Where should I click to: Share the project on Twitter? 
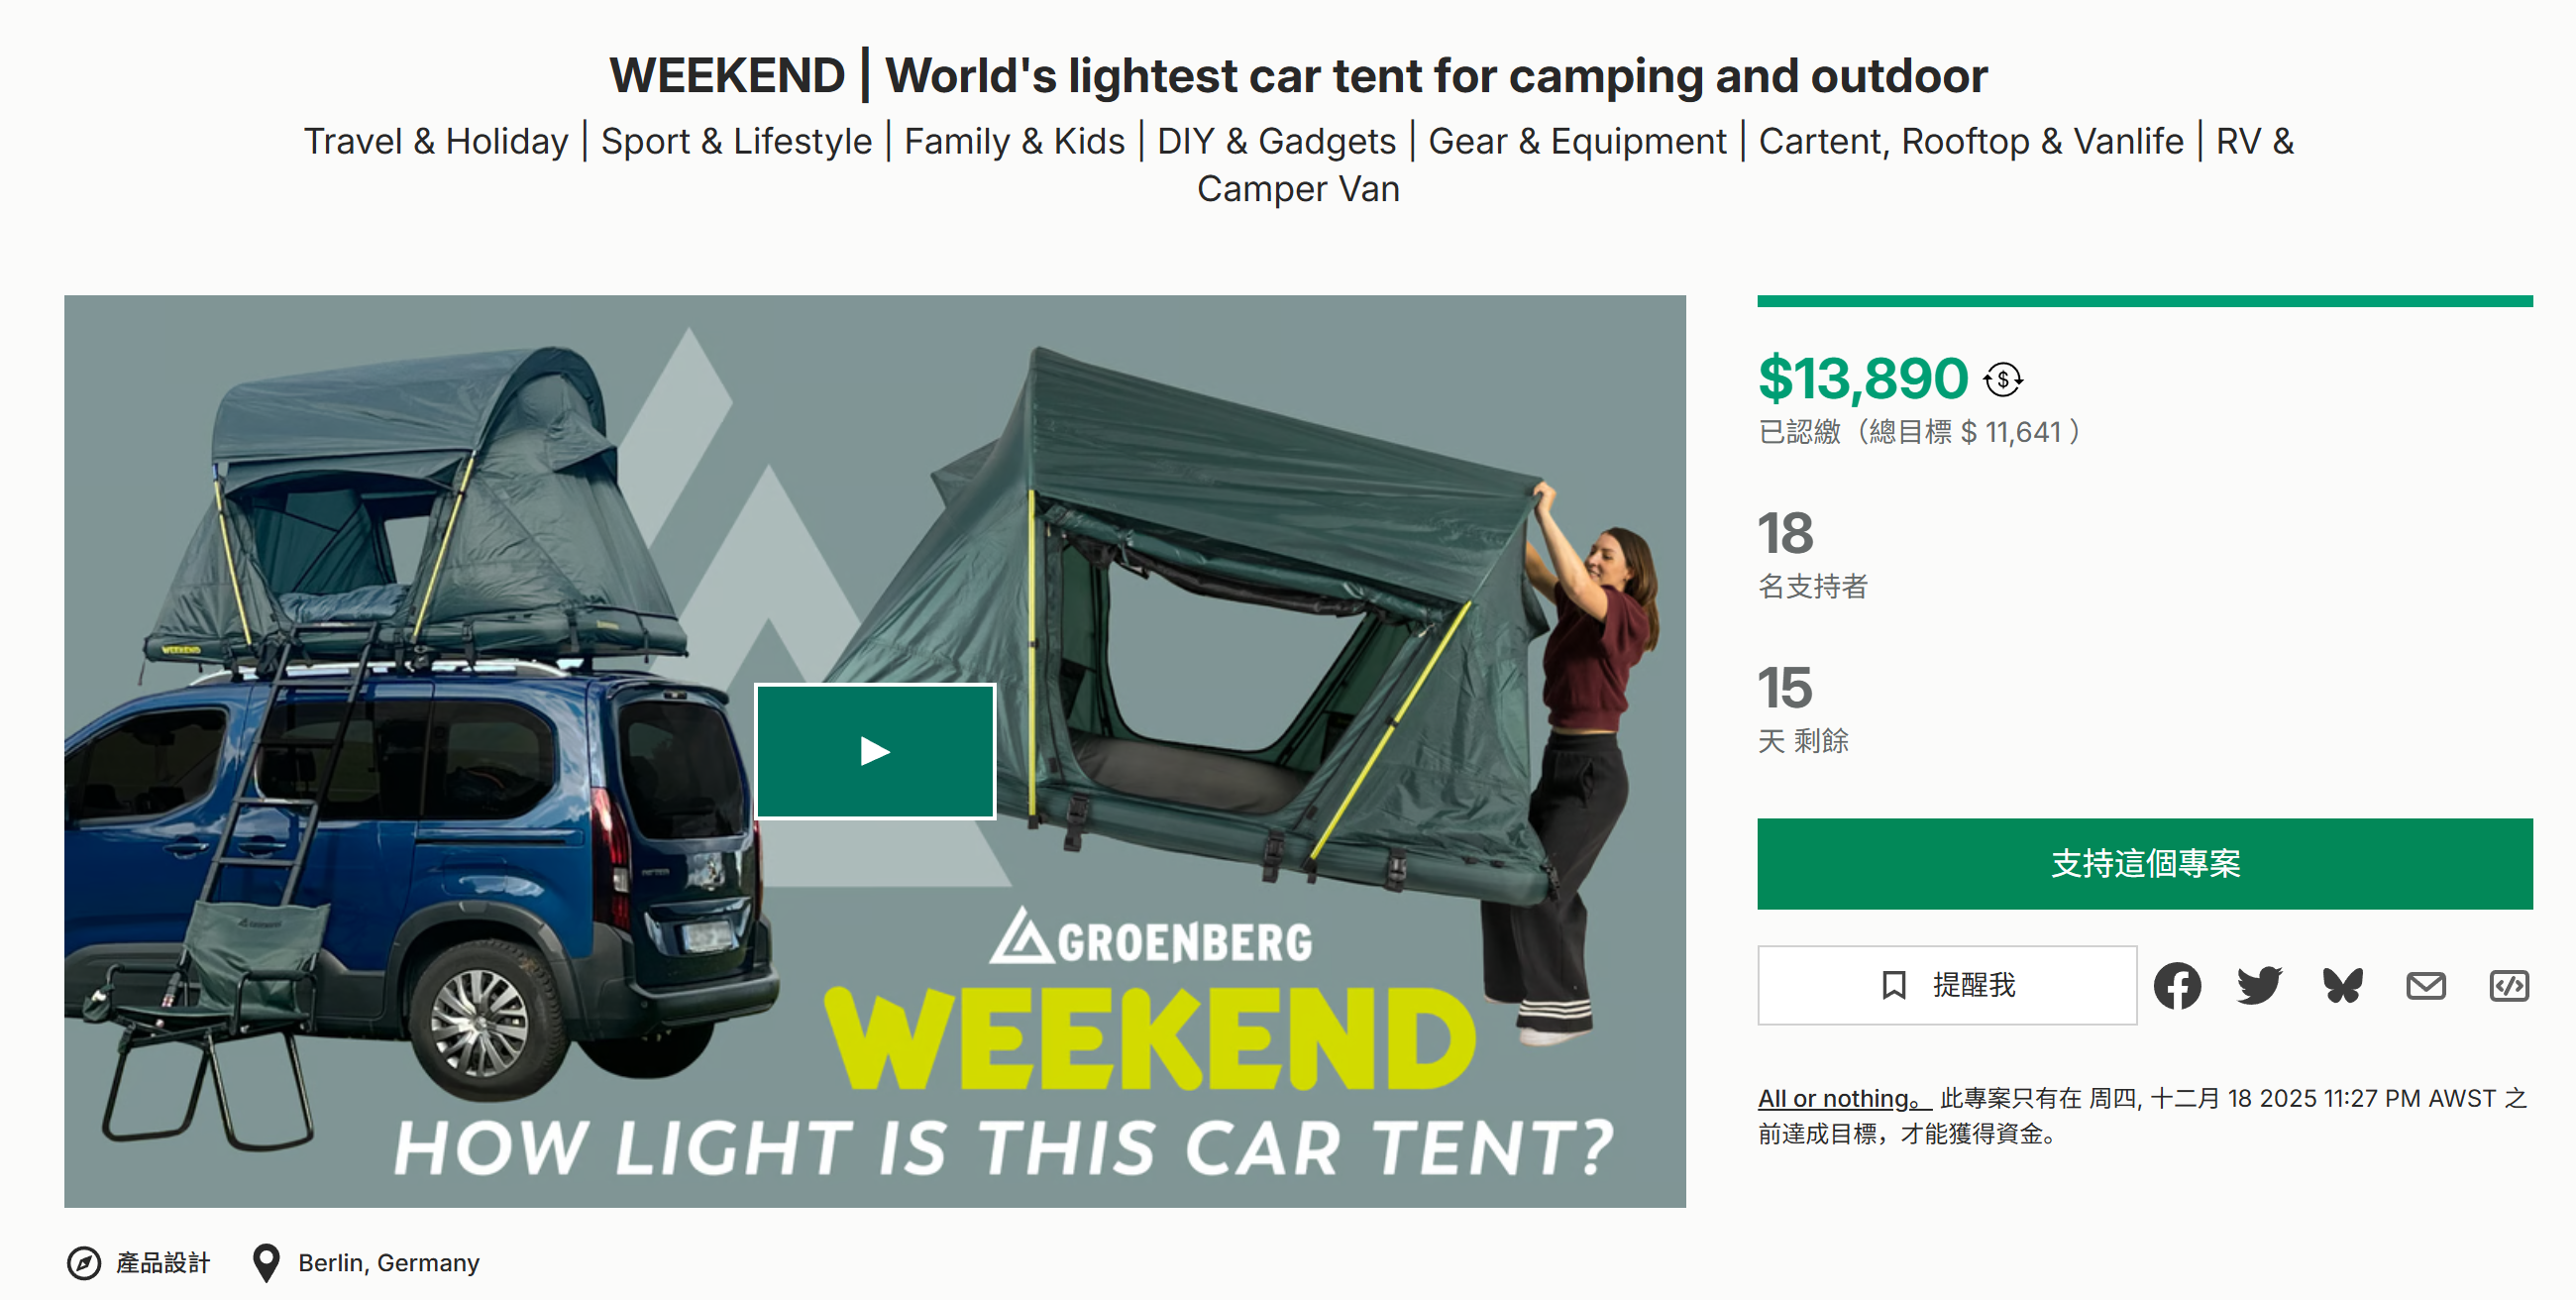point(2259,986)
